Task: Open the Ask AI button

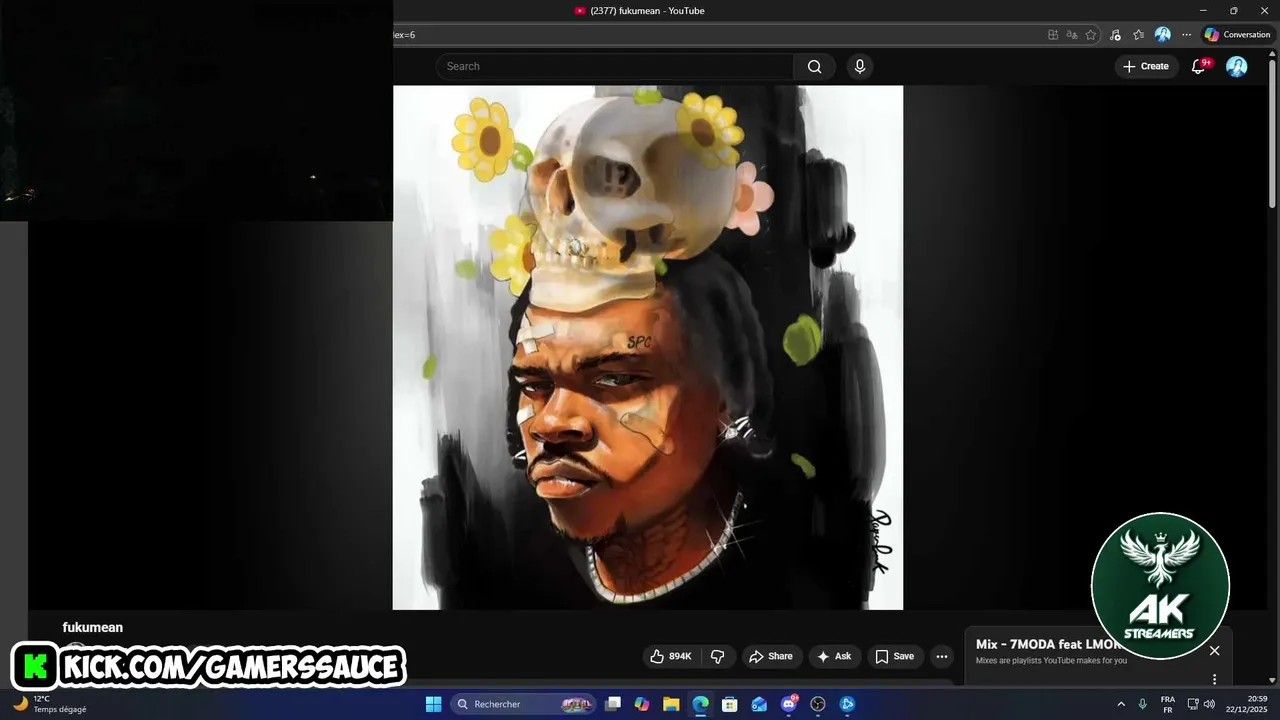Action: pyautogui.click(x=834, y=656)
